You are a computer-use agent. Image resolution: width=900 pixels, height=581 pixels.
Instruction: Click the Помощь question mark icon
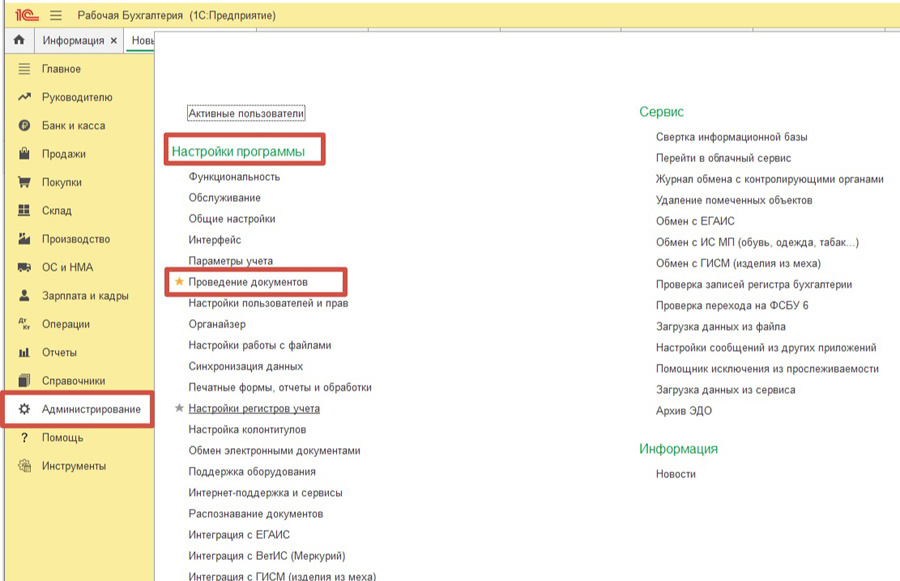click(x=24, y=437)
